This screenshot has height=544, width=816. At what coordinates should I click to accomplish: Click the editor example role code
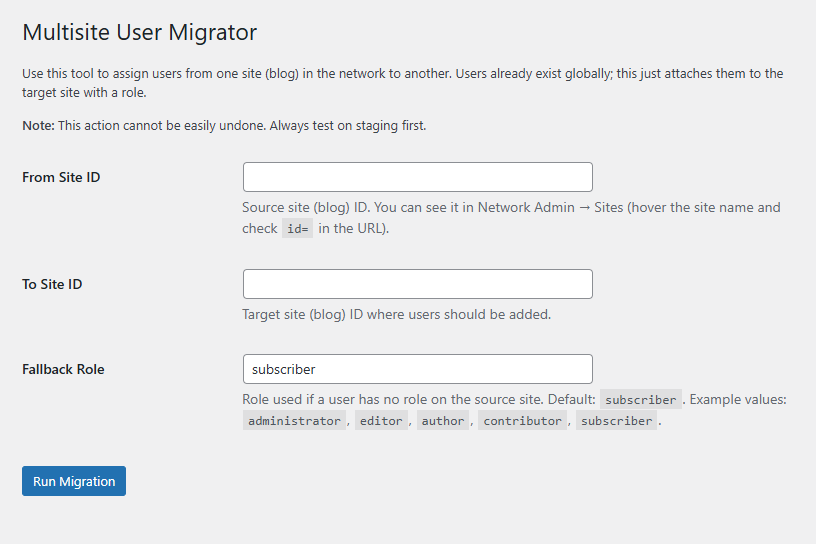point(381,421)
